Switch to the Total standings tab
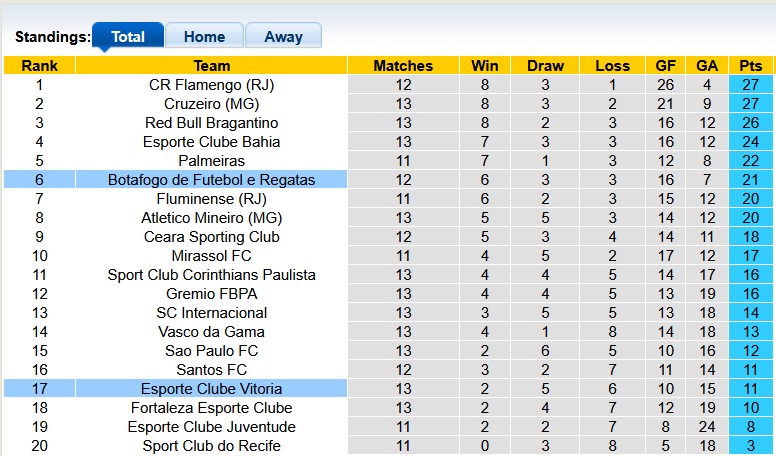 click(128, 37)
